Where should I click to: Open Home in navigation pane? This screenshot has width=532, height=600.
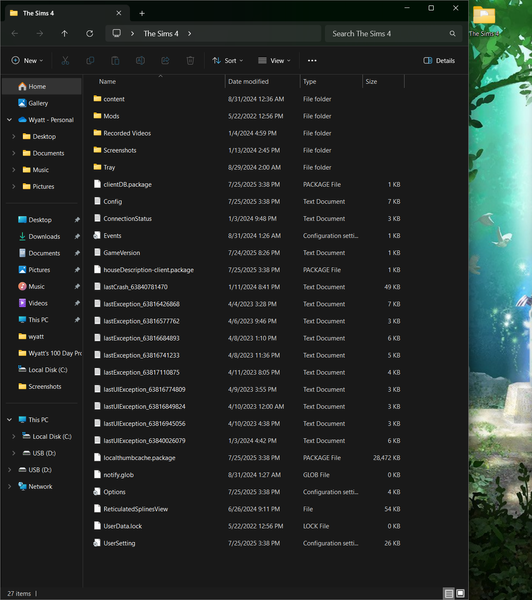(41, 86)
